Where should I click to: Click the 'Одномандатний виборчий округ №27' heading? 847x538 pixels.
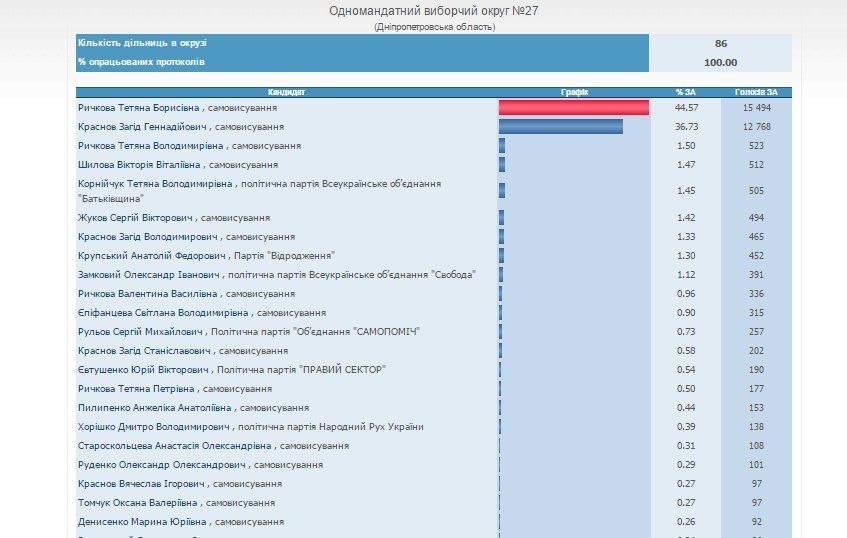coord(433,11)
